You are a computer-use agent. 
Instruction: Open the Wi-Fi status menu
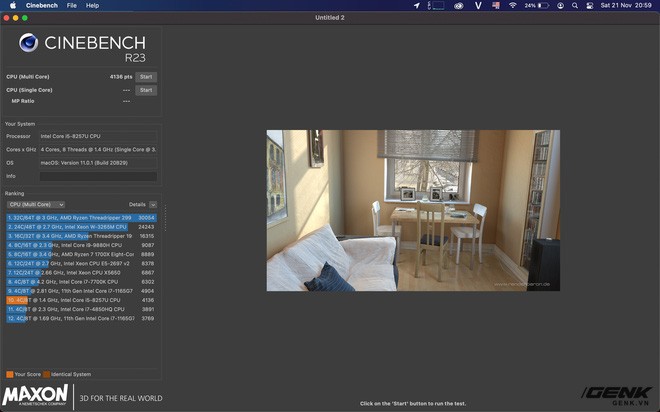point(513,5)
